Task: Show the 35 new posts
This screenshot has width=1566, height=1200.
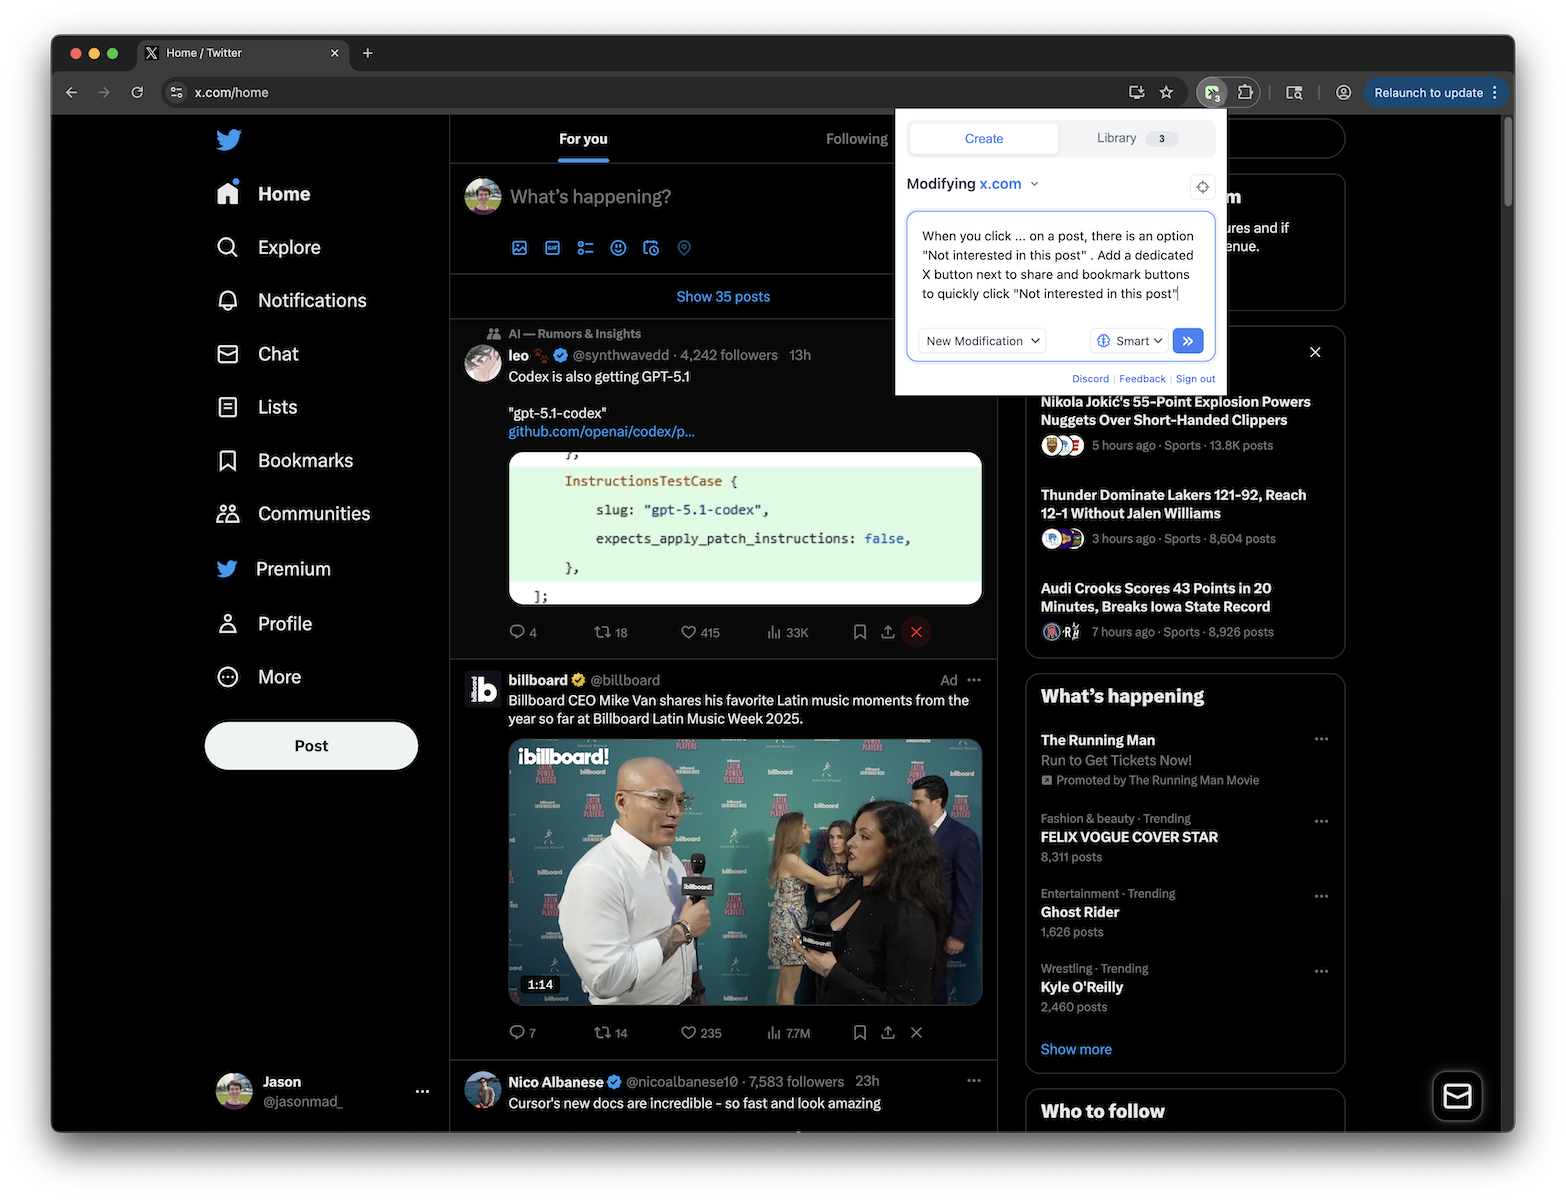Action: pyautogui.click(x=722, y=296)
